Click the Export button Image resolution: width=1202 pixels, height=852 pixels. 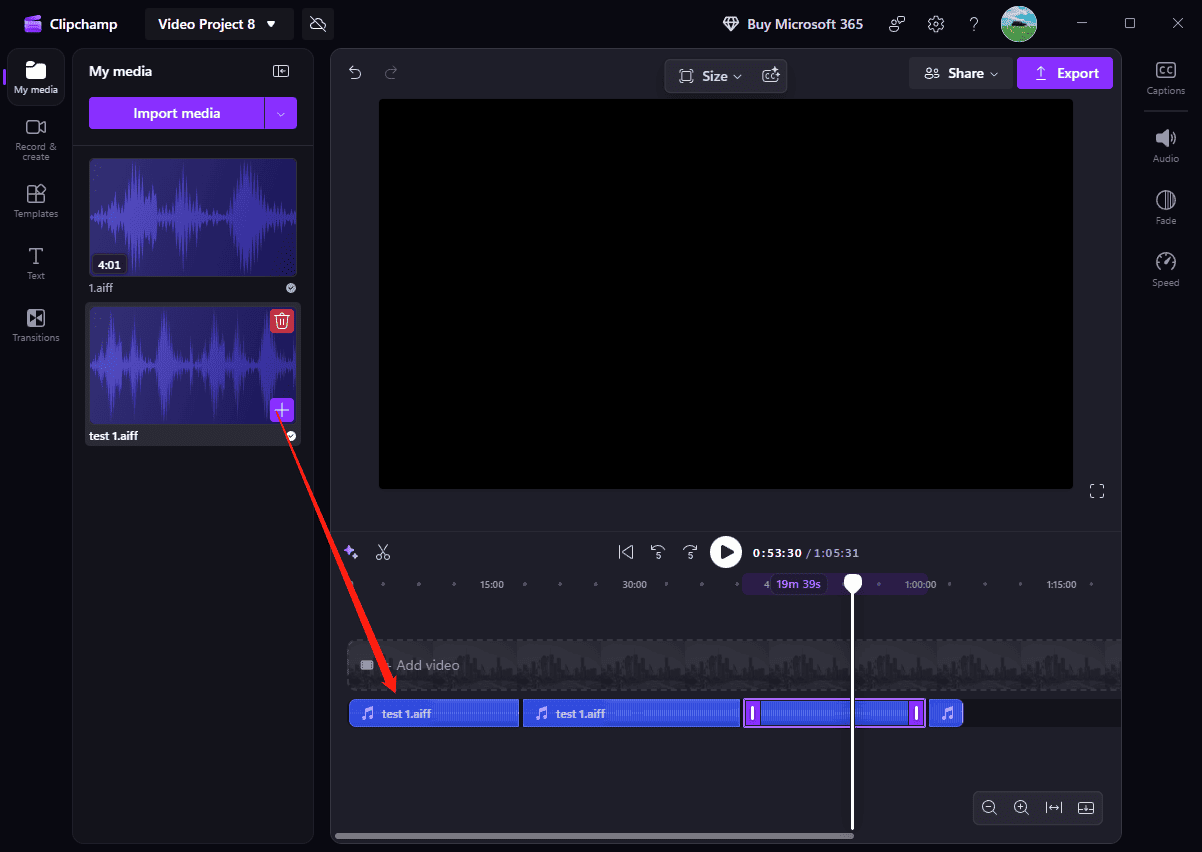coord(1064,73)
